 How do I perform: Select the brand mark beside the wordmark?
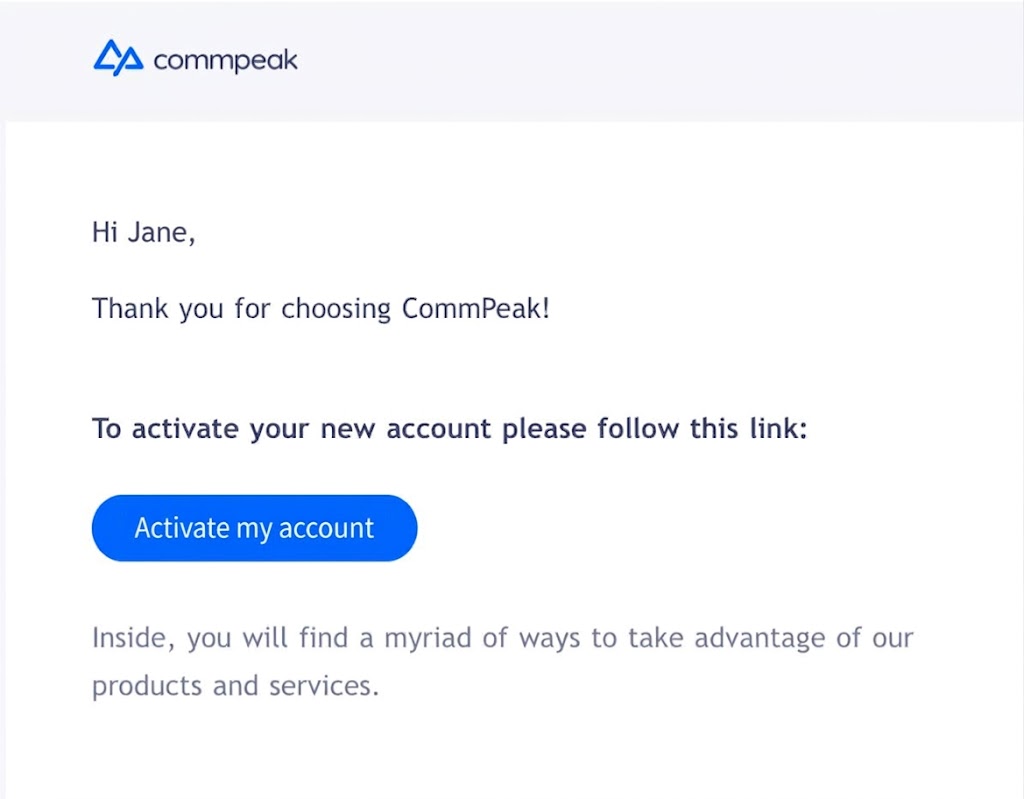tap(117, 58)
